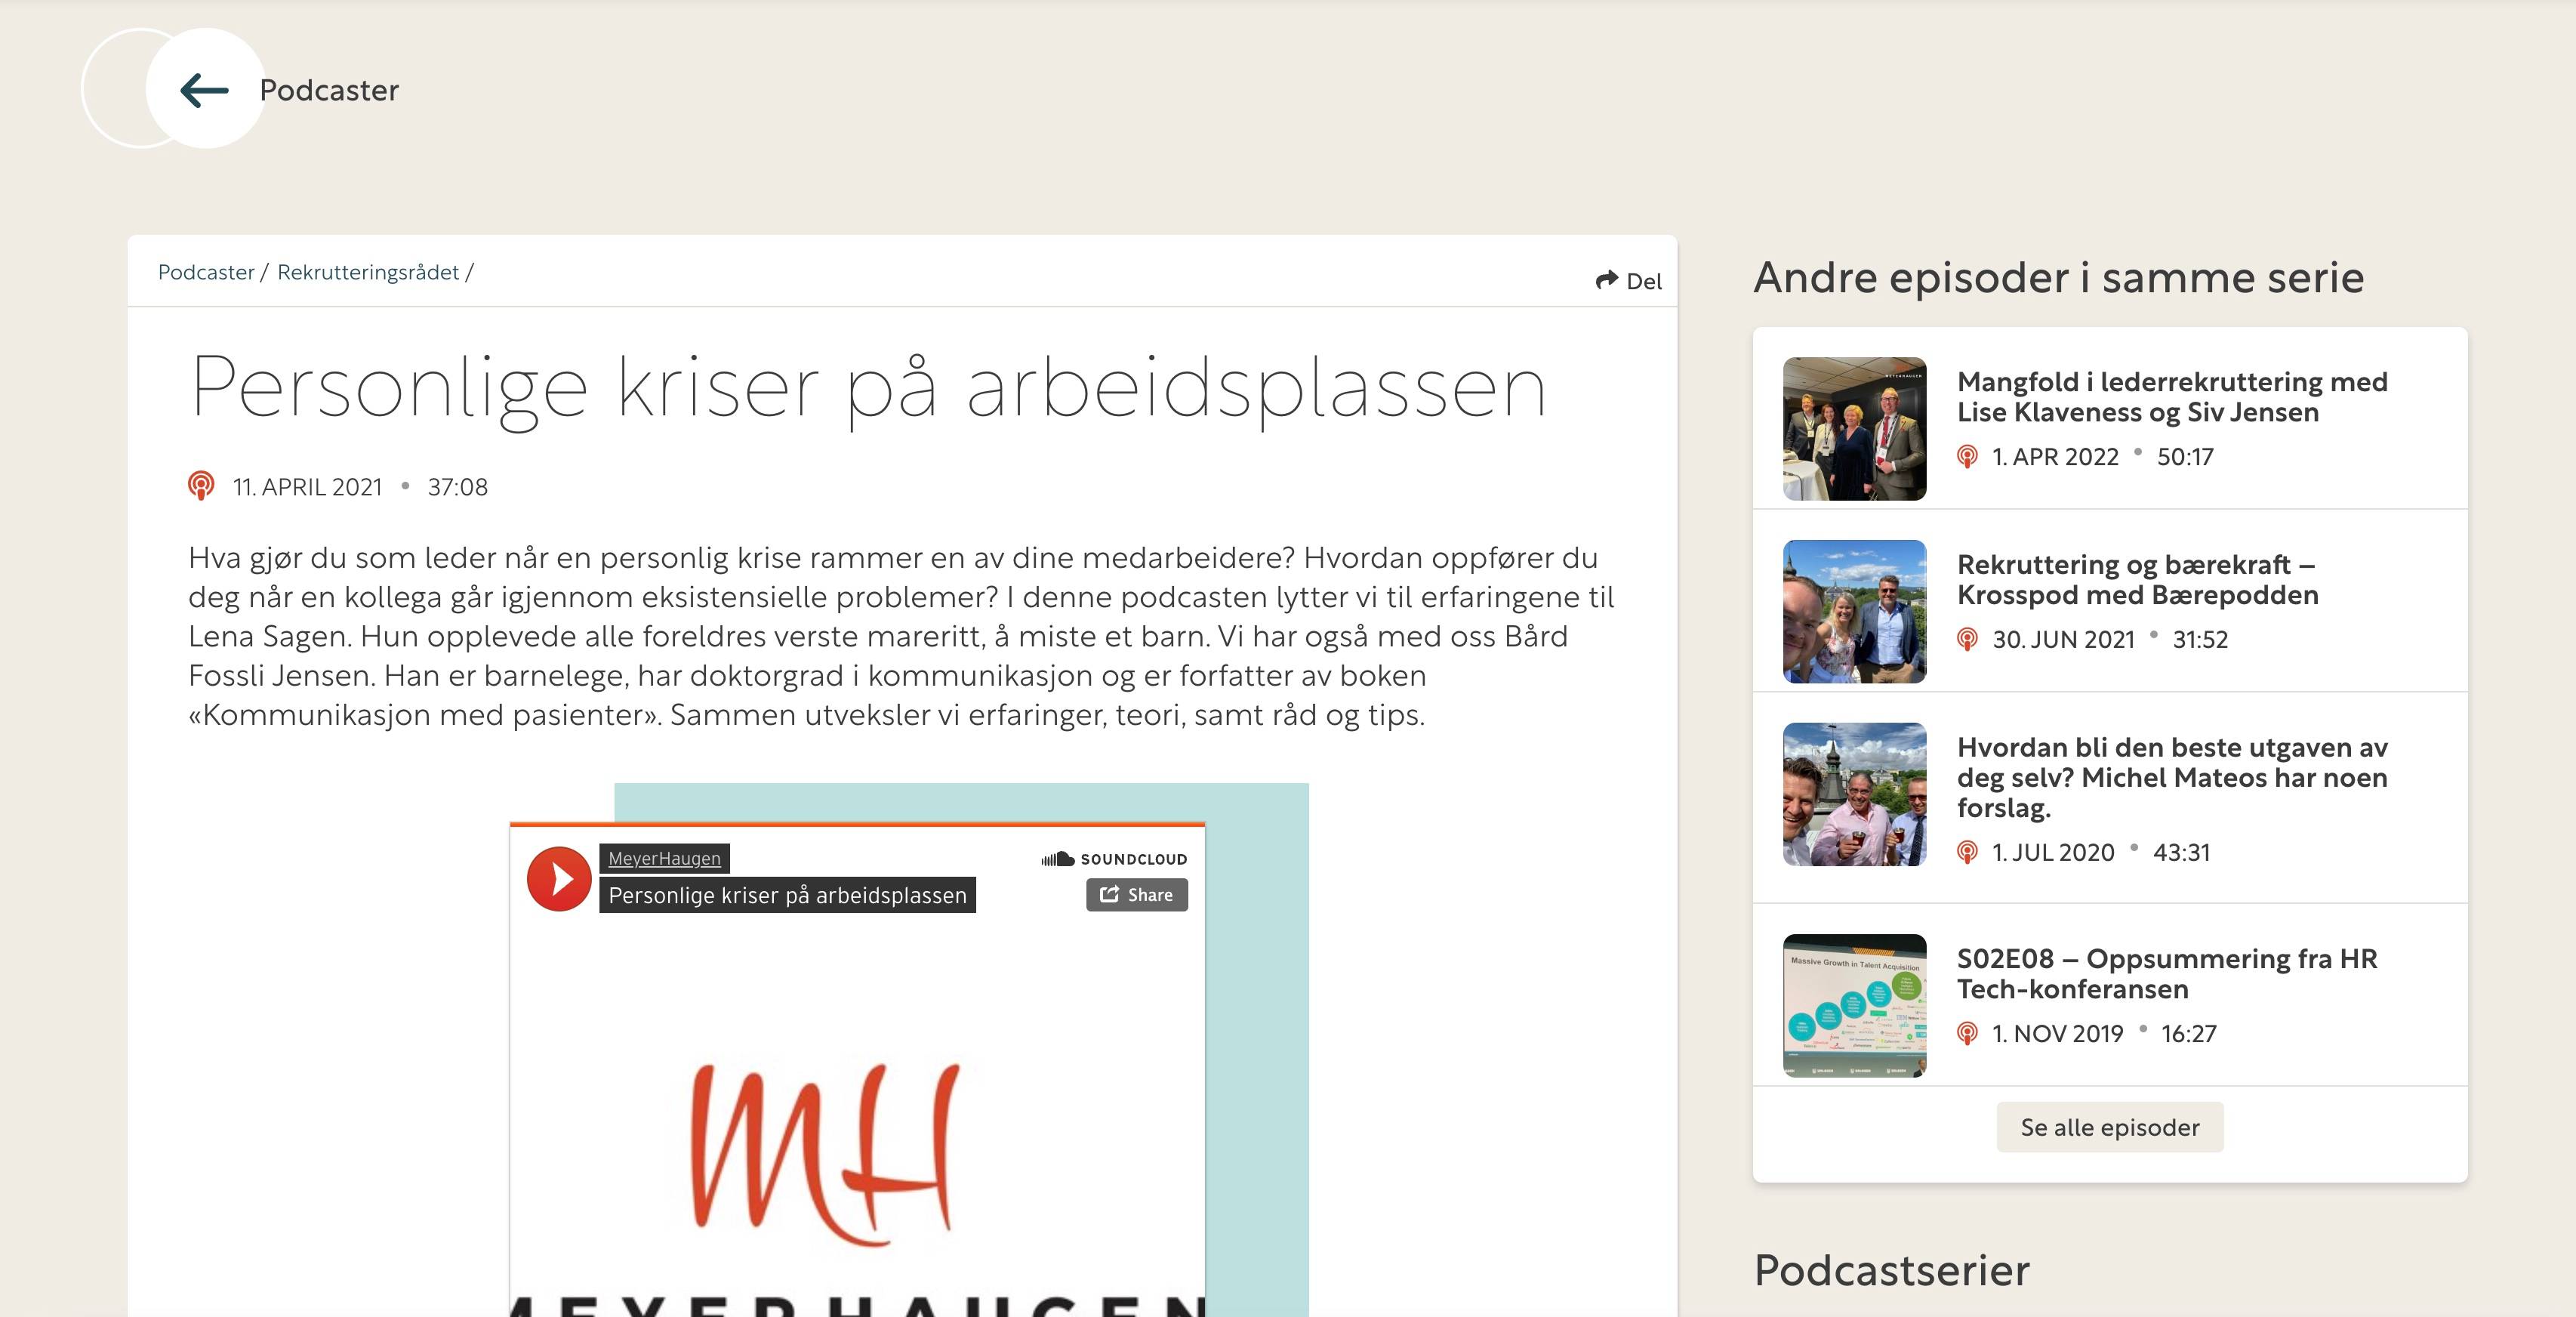The width and height of the screenshot is (2576, 1317).
Task: Open the Rekruttering og bærekraft episode thumbnail
Action: pyautogui.click(x=1855, y=612)
